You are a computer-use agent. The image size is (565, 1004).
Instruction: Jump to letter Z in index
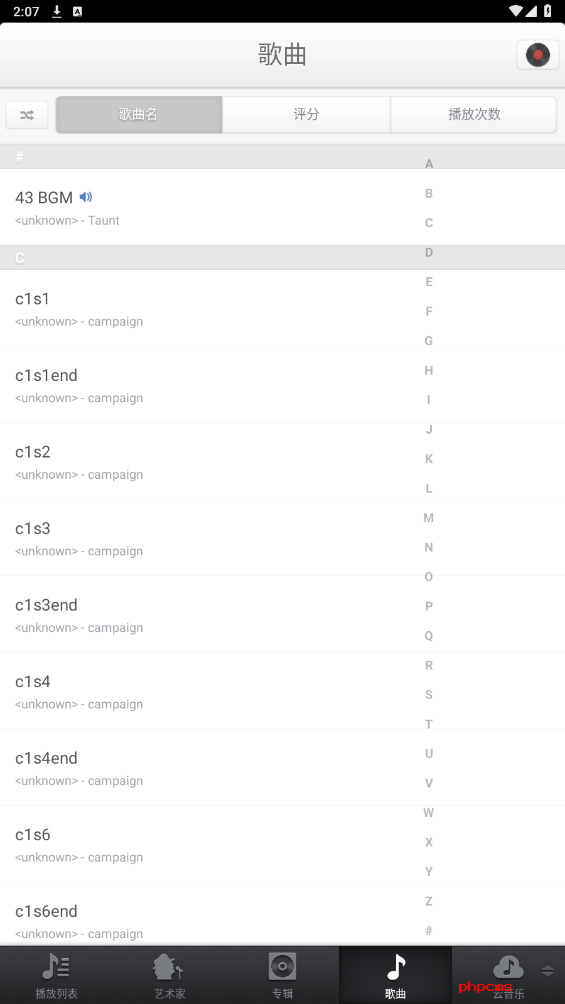point(429,901)
